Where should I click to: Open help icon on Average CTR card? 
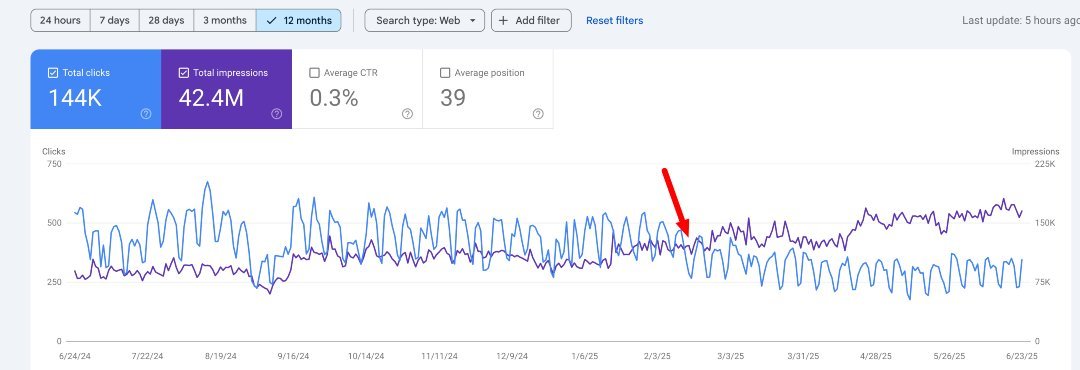point(407,114)
